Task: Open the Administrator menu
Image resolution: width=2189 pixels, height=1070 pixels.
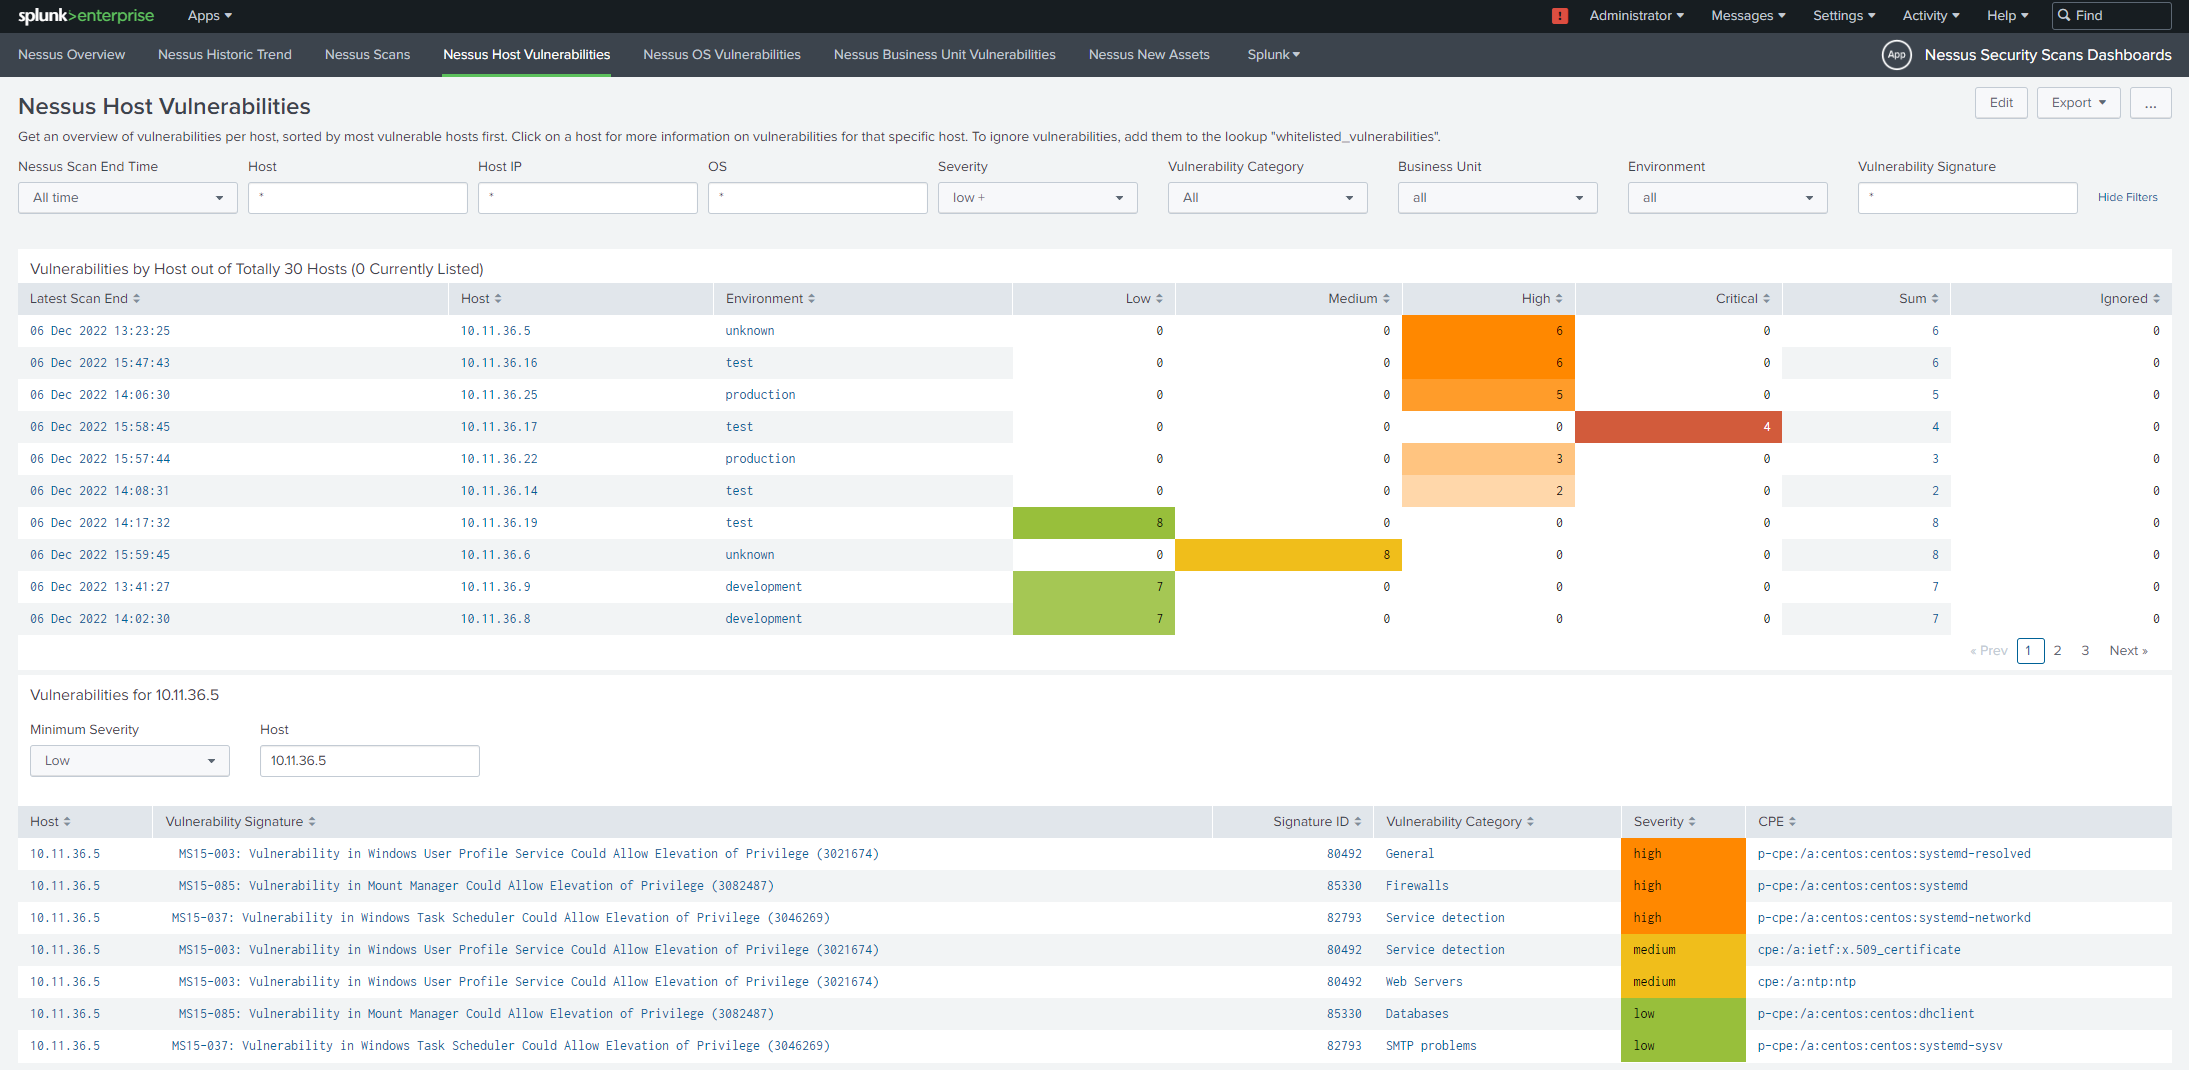Action: 1637,16
